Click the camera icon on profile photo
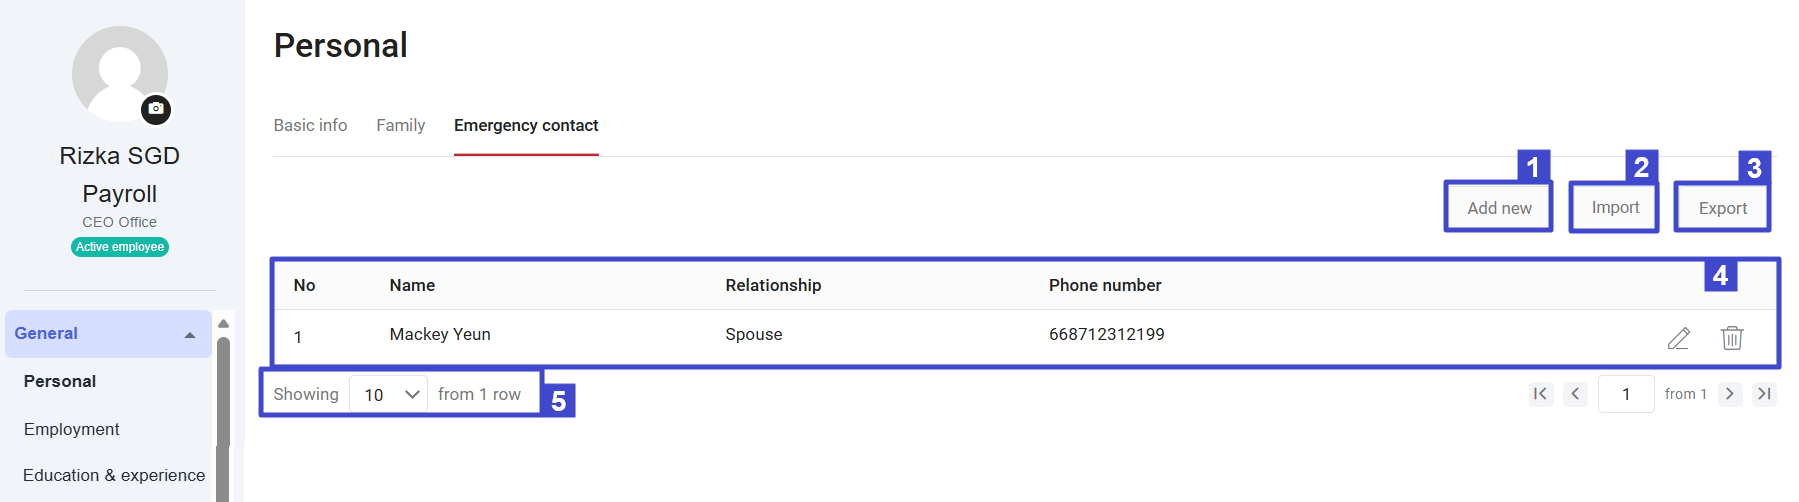Image resolution: width=1799 pixels, height=502 pixels. pyautogui.click(x=156, y=109)
